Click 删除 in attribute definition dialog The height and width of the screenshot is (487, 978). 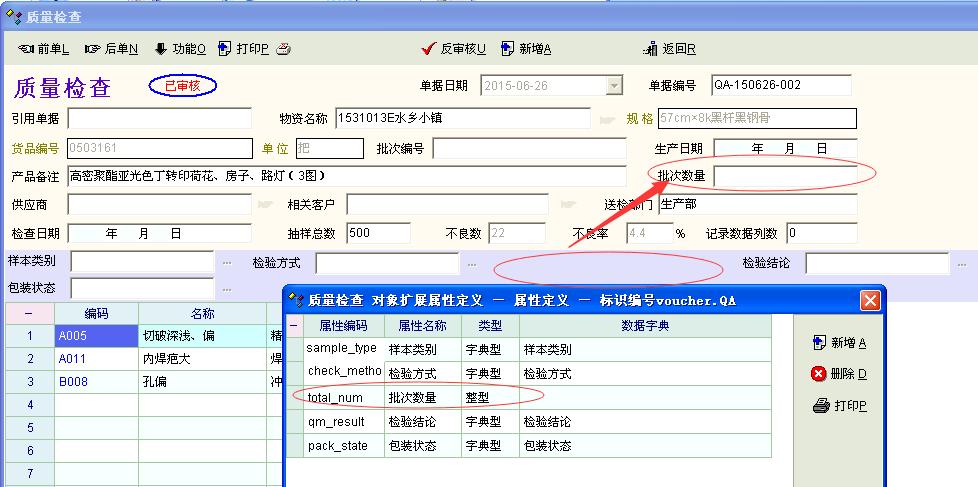coord(840,374)
